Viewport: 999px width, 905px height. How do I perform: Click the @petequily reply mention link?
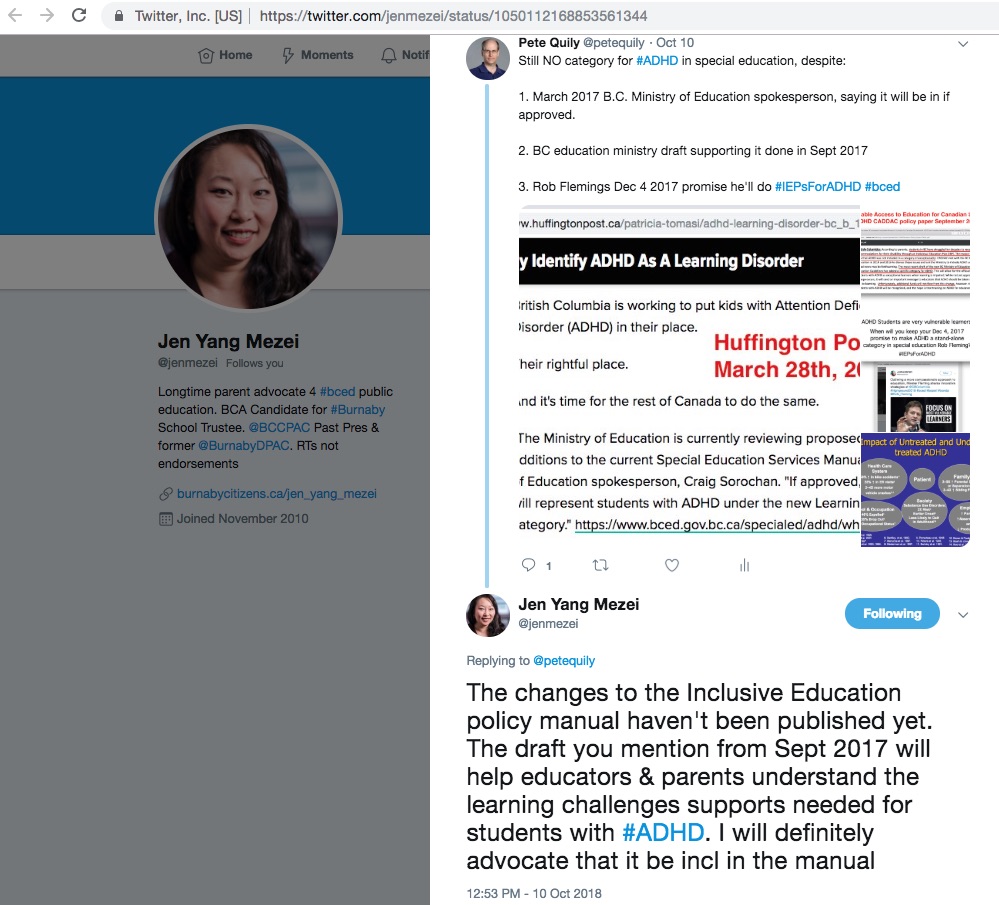tap(564, 660)
